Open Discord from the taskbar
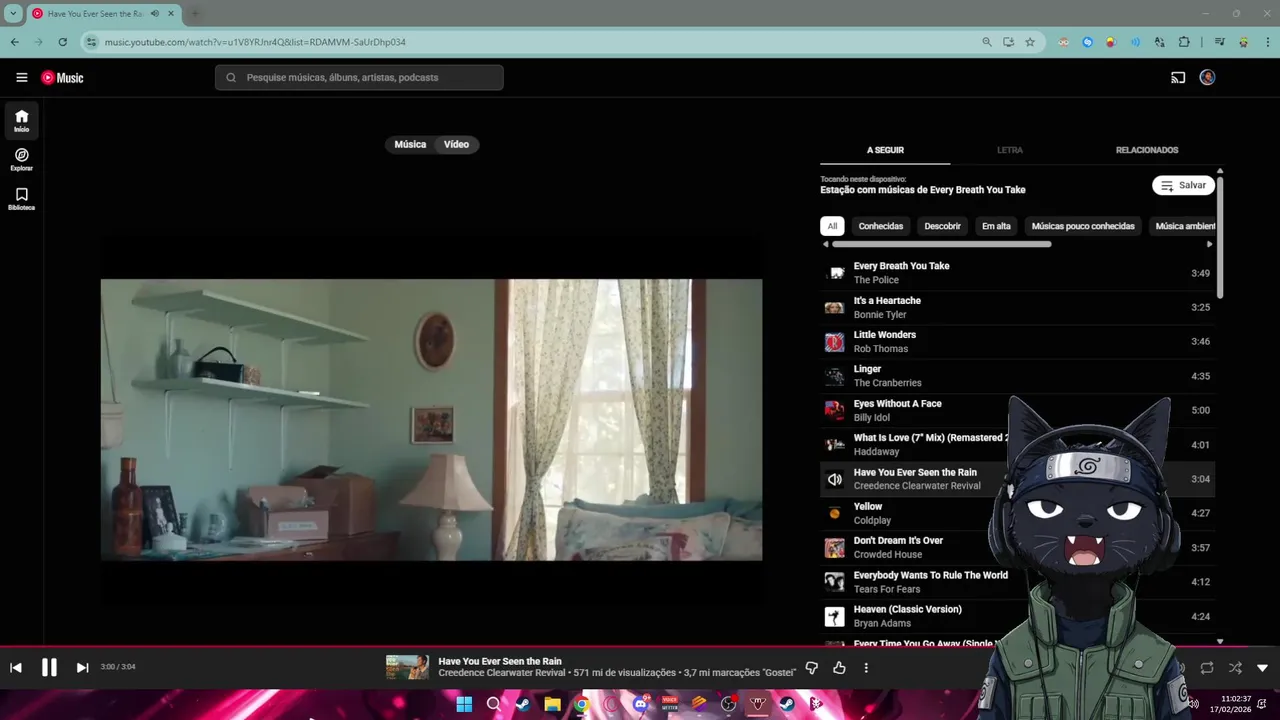The width and height of the screenshot is (1280, 720). click(x=640, y=704)
